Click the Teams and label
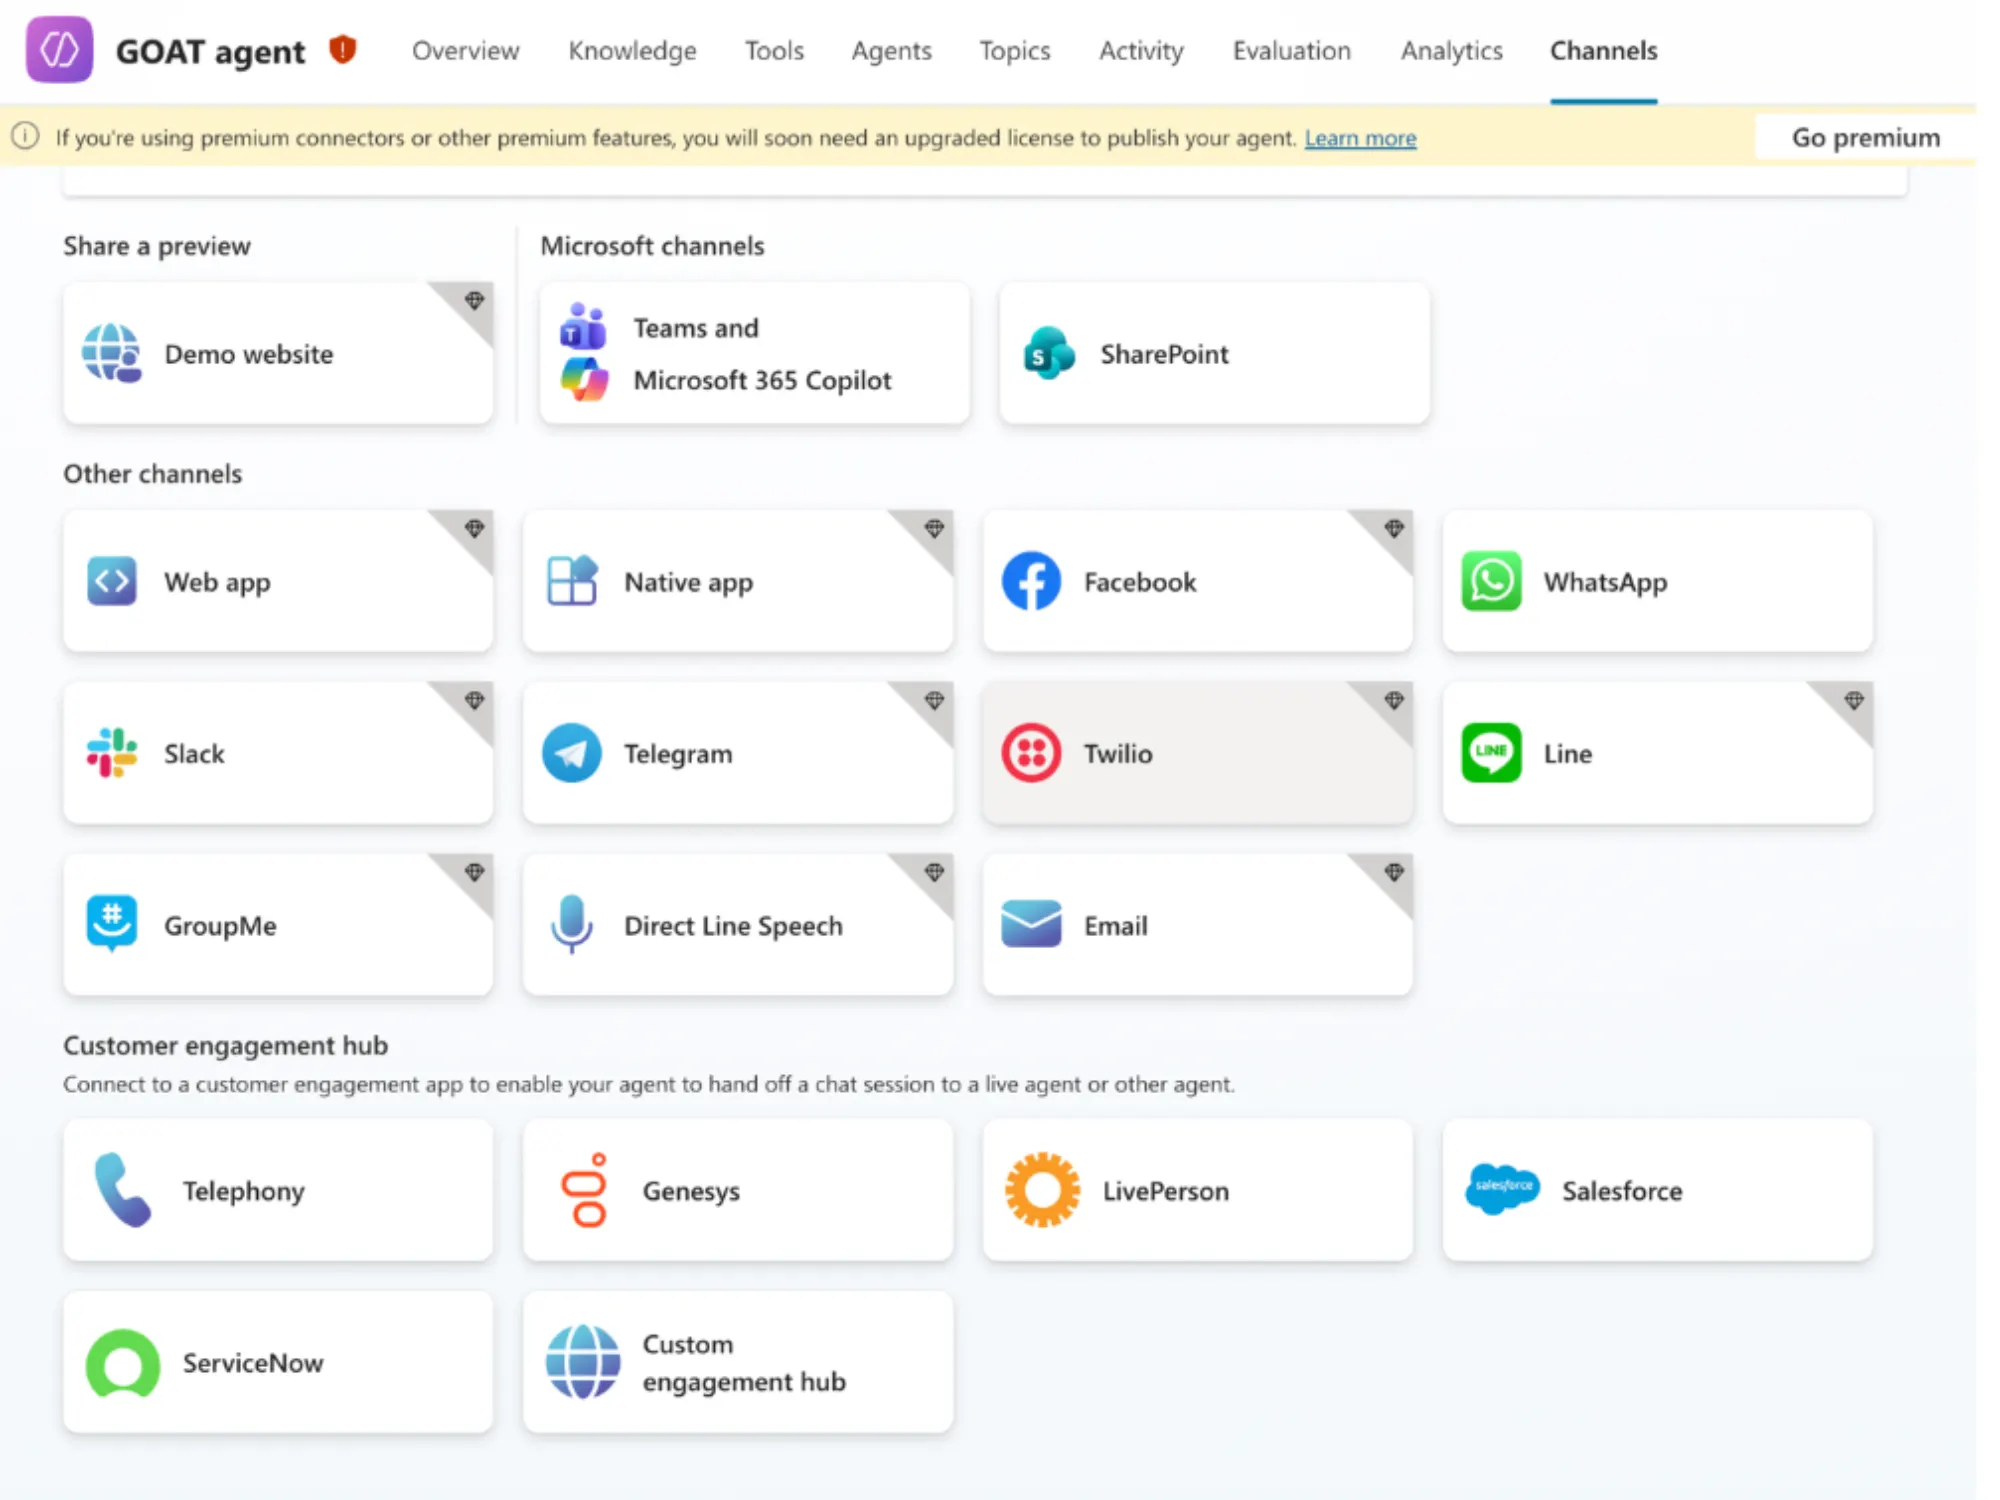Screen dimensions: 2000x1500 tap(696, 327)
